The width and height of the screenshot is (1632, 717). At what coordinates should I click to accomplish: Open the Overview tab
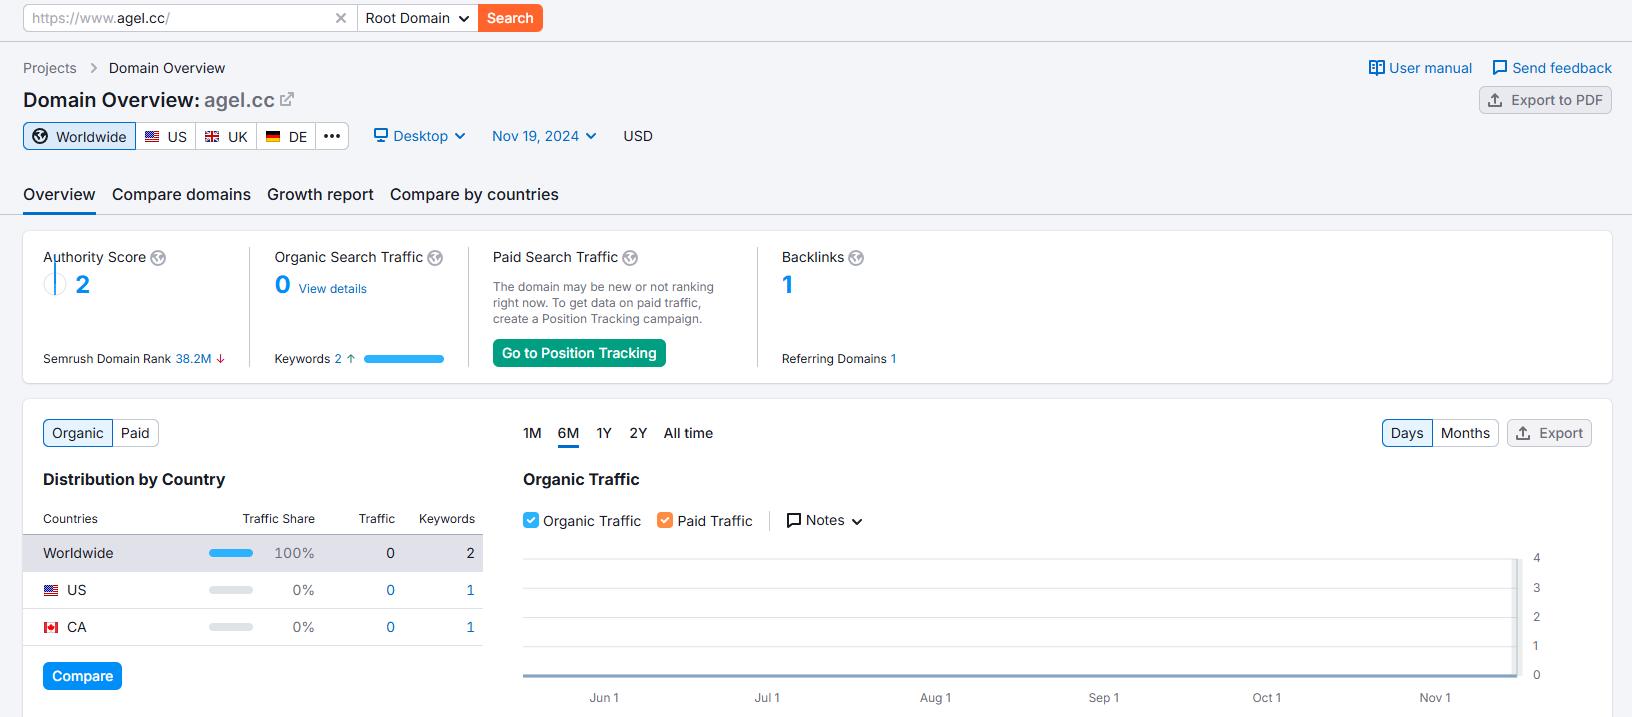pyautogui.click(x=59, y=195)
